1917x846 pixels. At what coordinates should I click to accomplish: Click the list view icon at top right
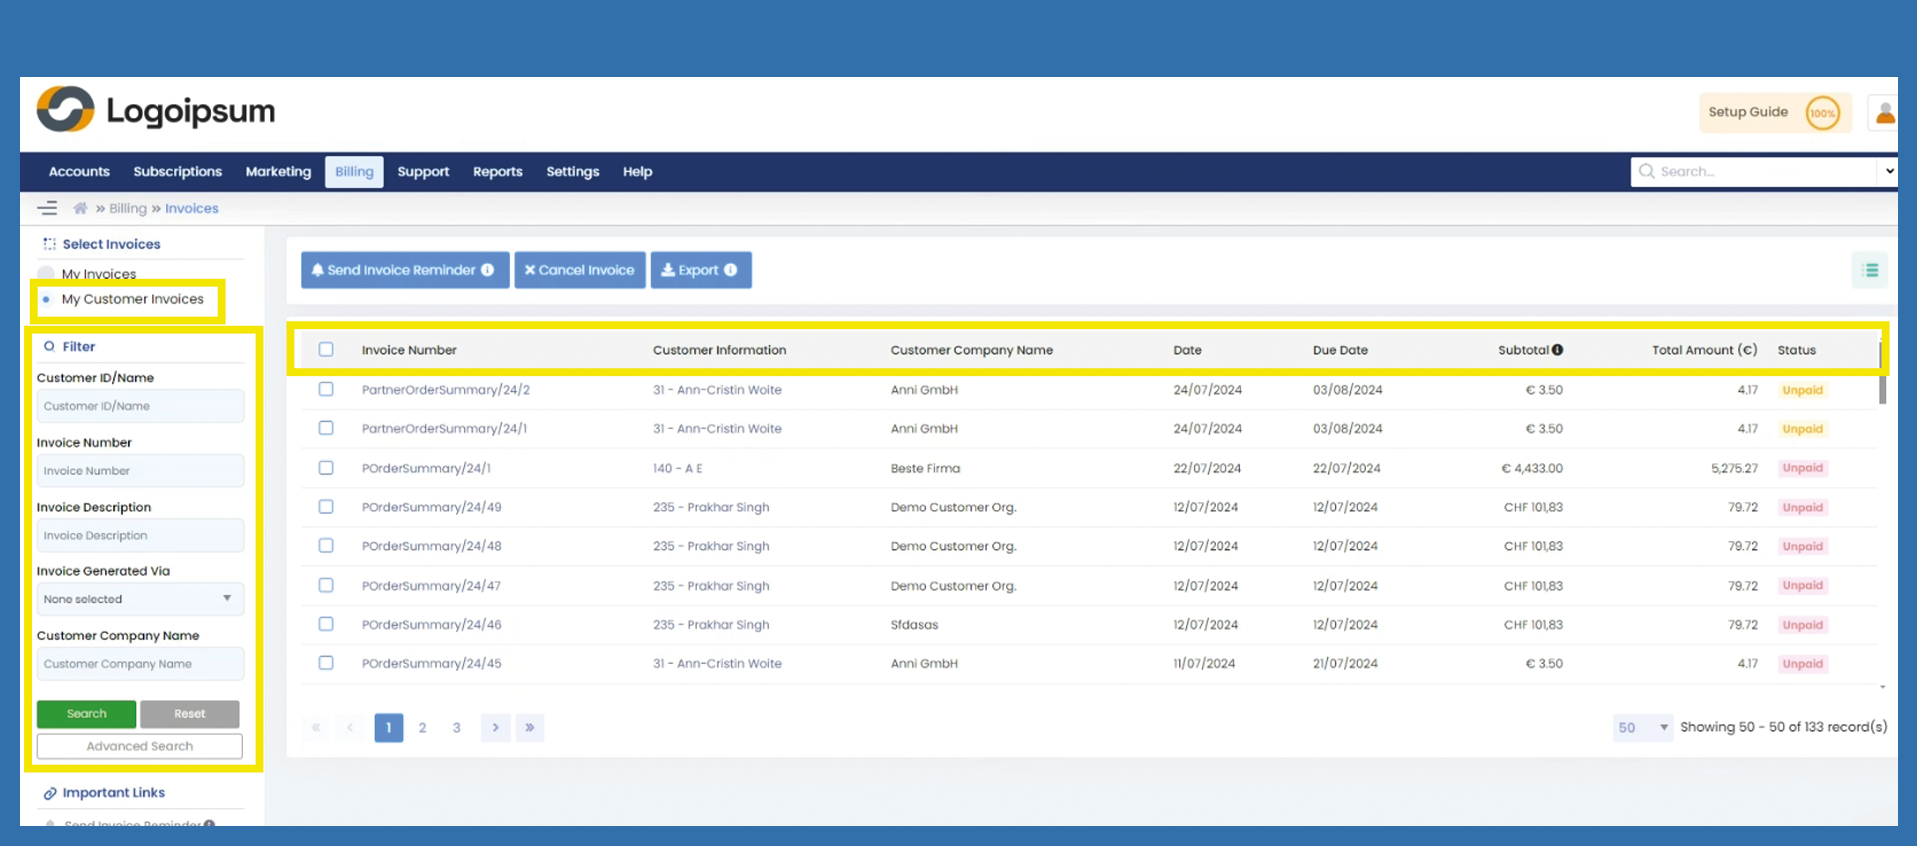click(x=1870, y=270)
